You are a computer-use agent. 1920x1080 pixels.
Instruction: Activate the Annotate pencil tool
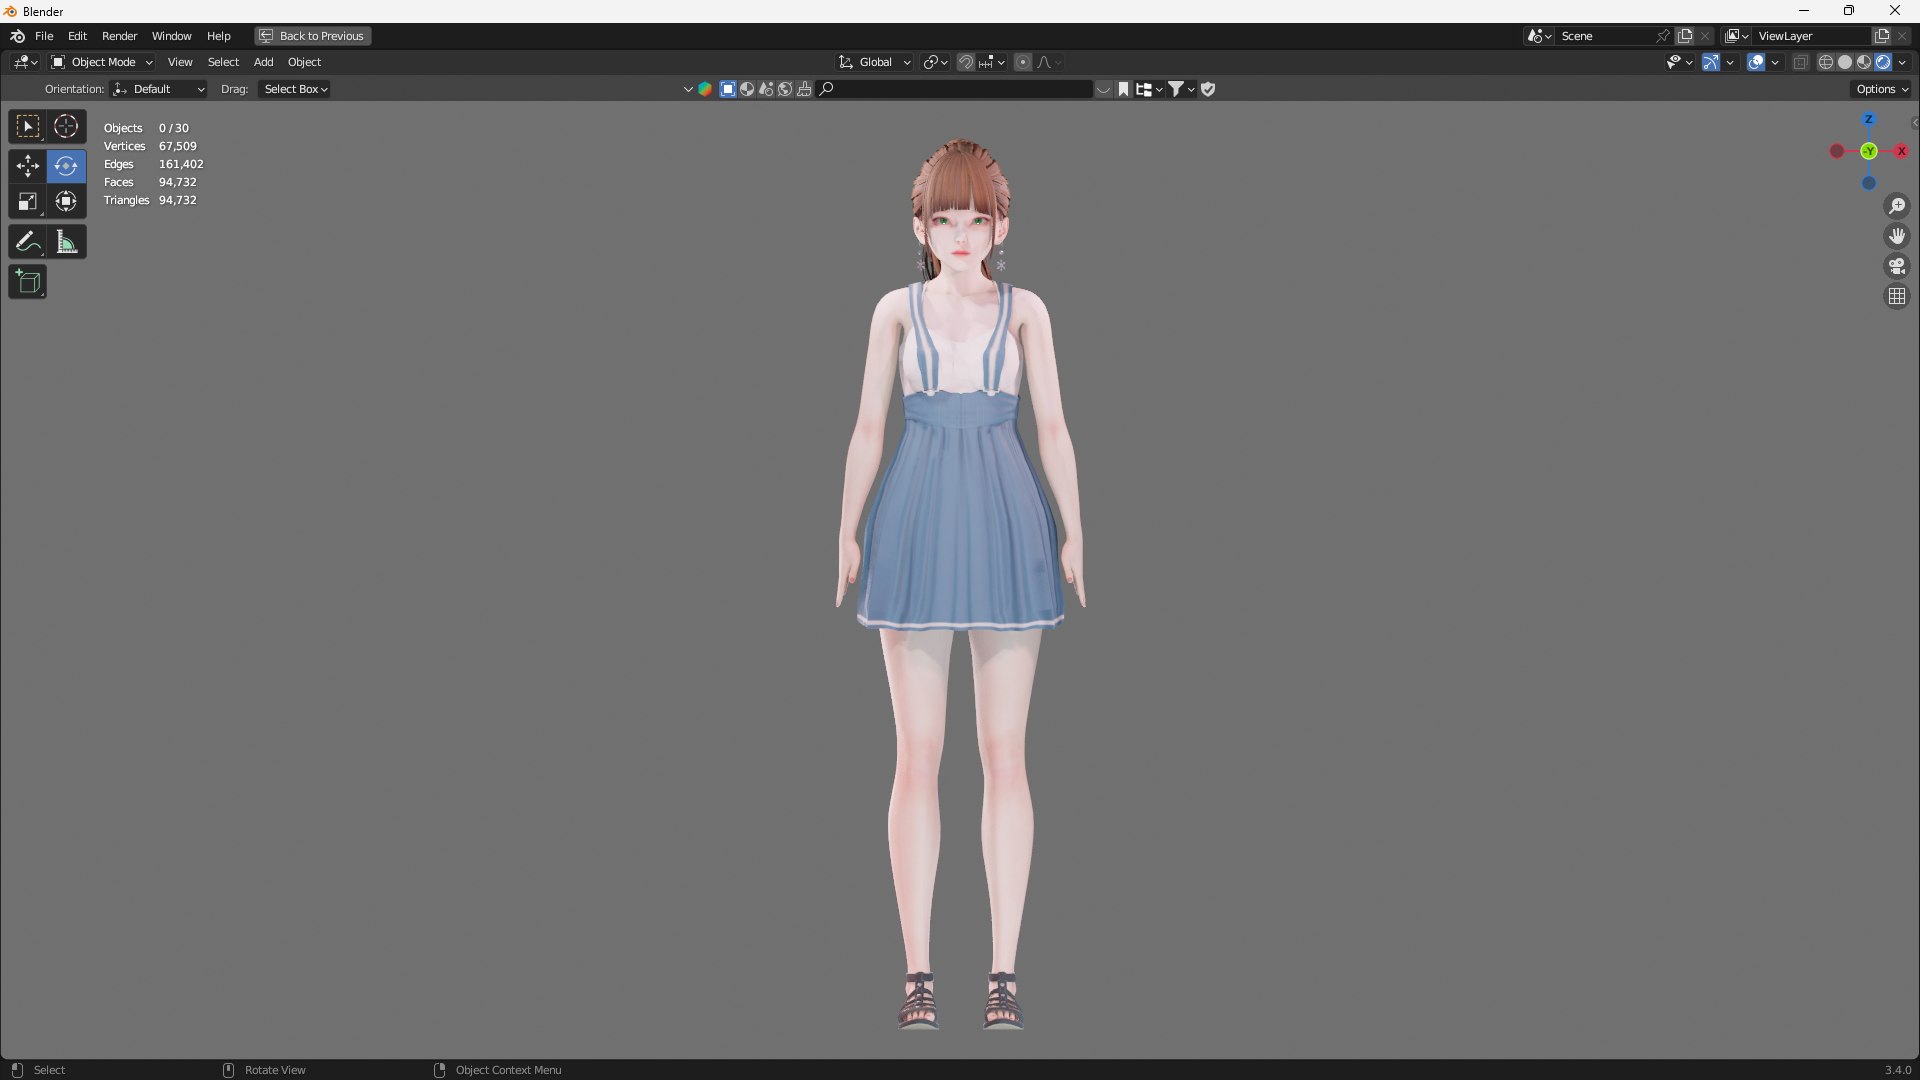coord(28,242)
